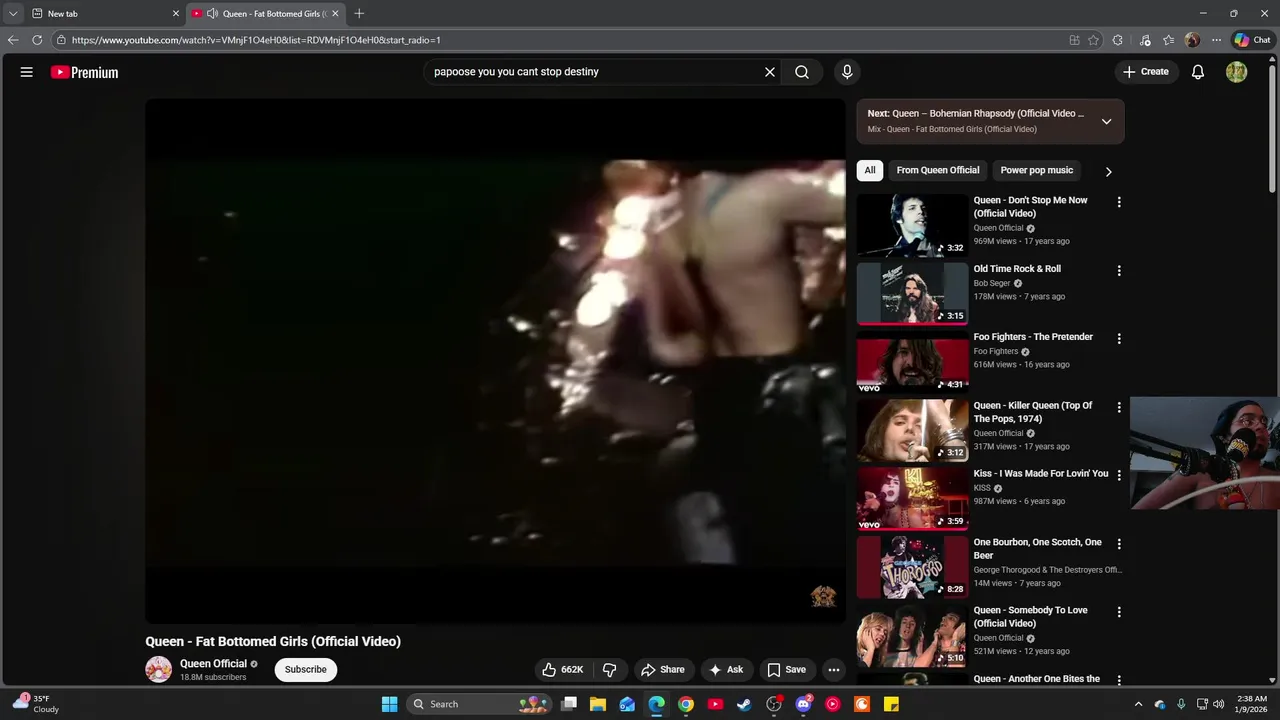
Task: Go to YouTube Premium home logo
Action: click(x=85, y=72)
